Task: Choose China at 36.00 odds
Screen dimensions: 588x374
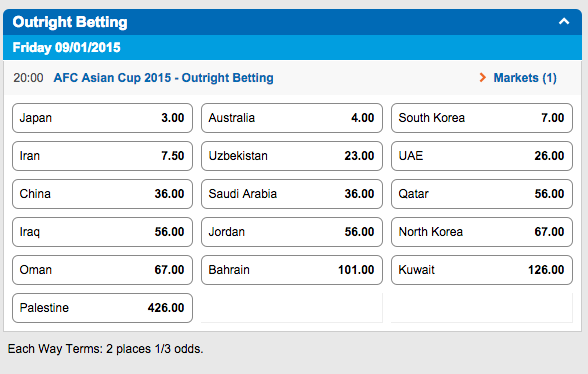Action: [x=102, y=194]
